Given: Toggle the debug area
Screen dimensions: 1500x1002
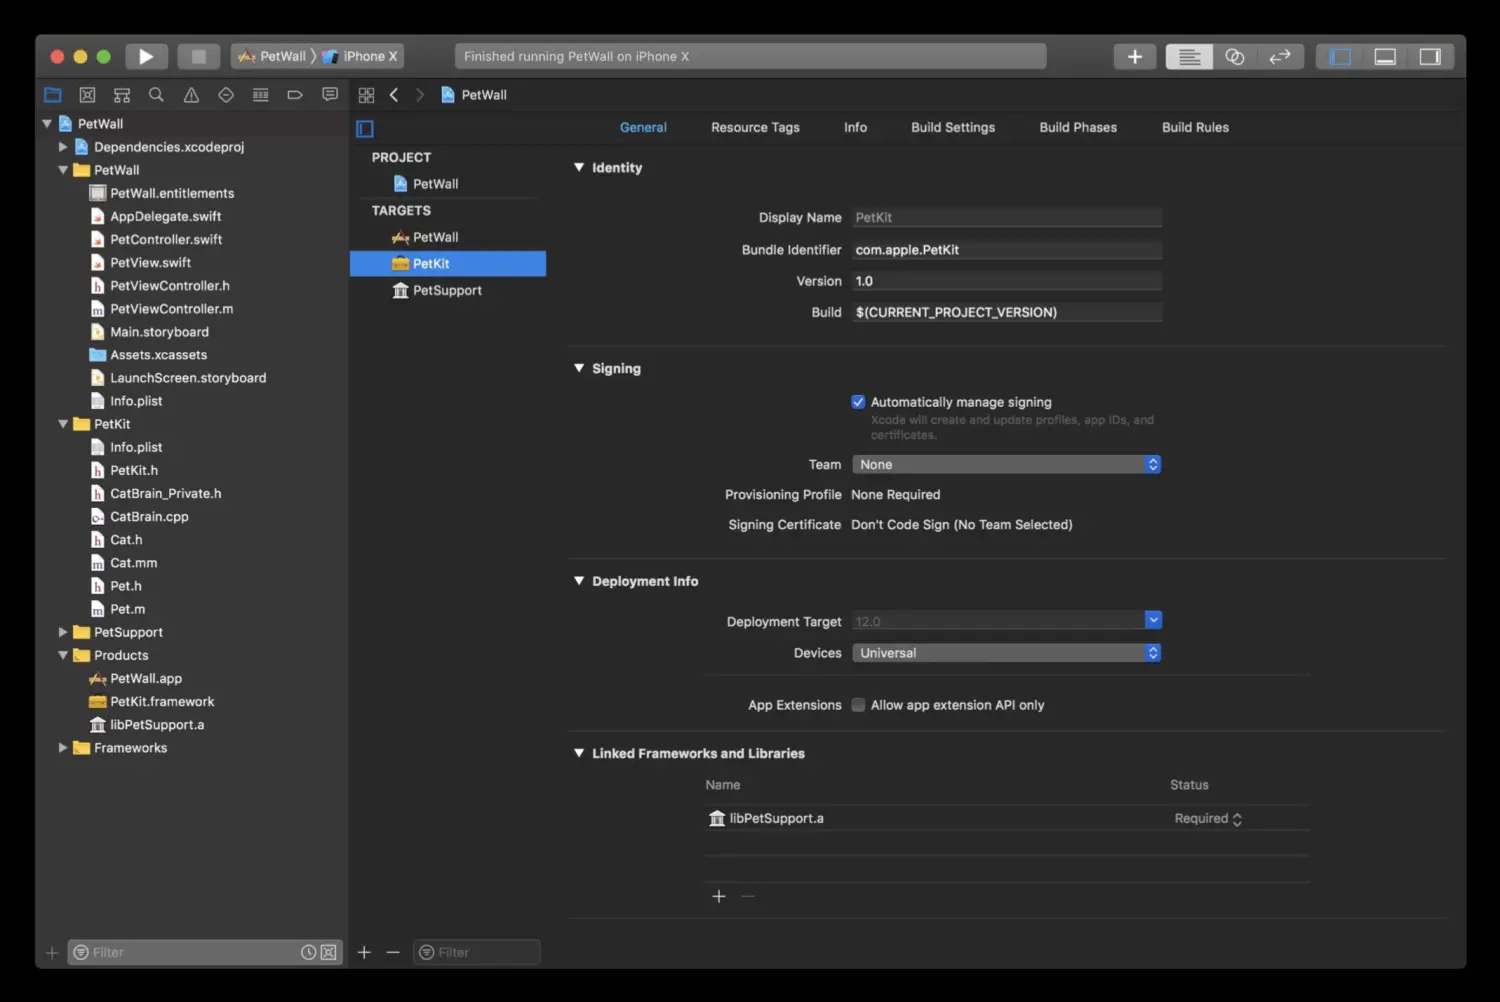Looking at the screenshot, I should tap(1385, 57).
